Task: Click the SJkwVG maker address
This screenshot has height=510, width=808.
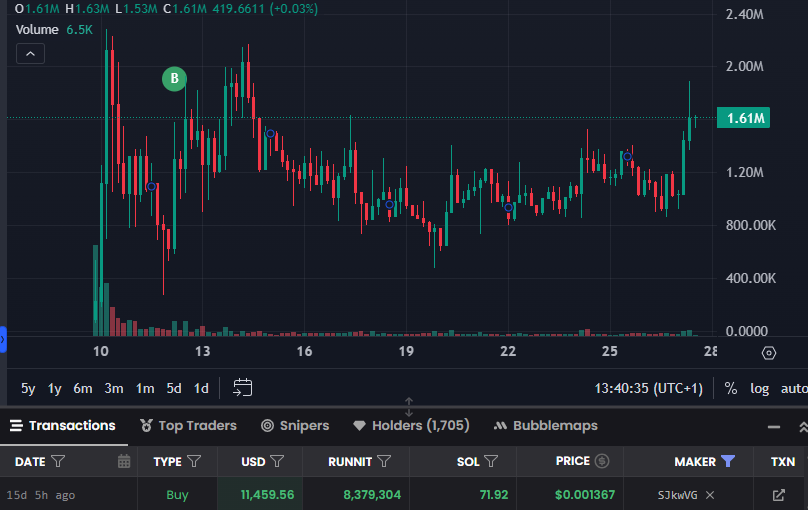Action: [677, 495]
